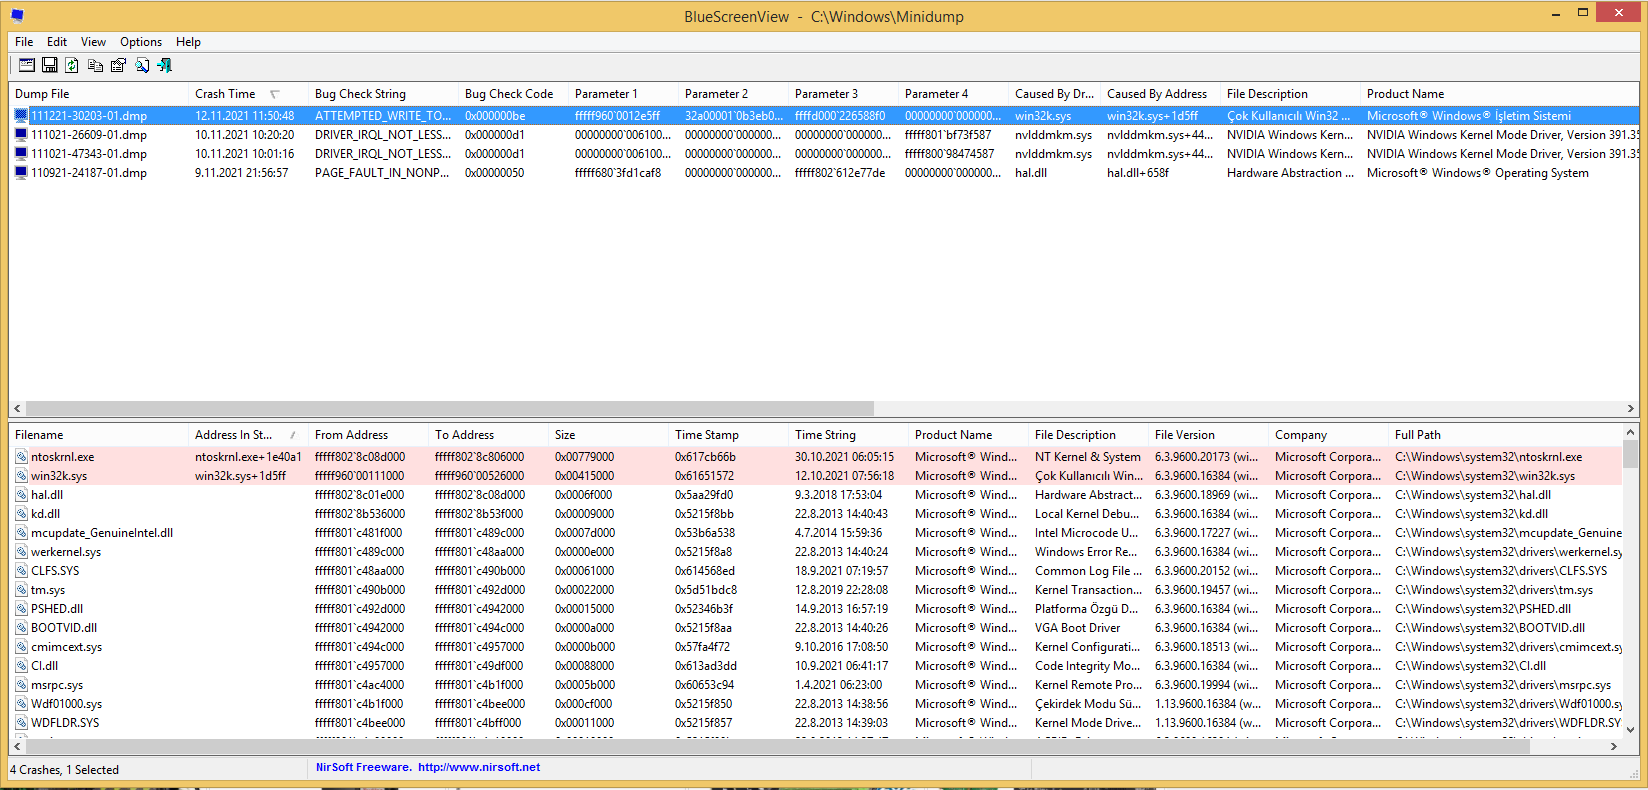The width and height of the screenshot is (1648, 790).
Task: Launch Find with the magnifier toolbar icon
Action: (x=142, y=65)
